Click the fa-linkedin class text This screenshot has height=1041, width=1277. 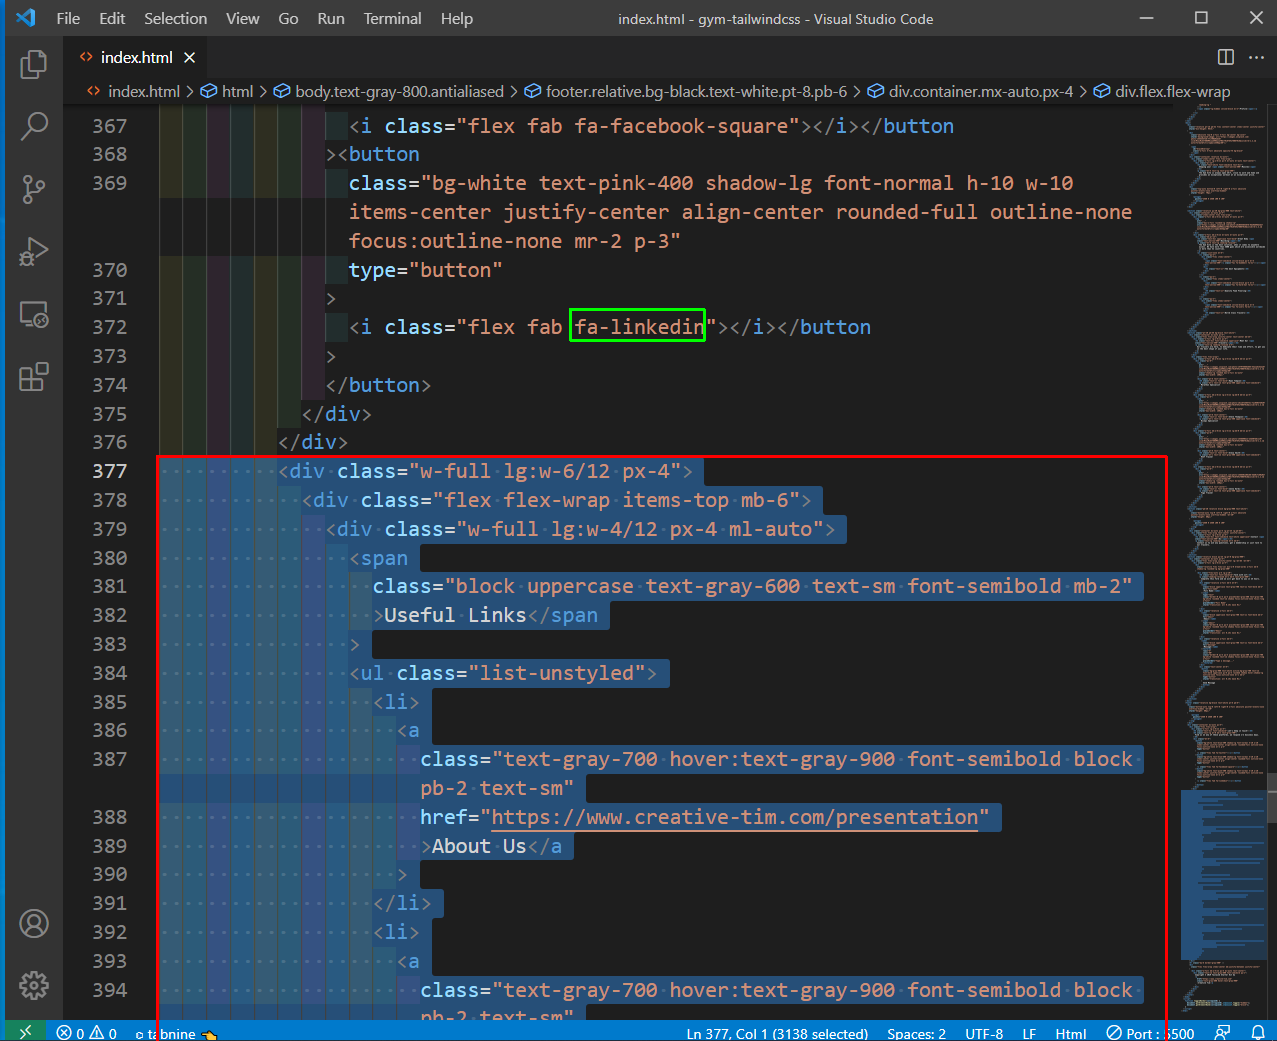[638, 327]
